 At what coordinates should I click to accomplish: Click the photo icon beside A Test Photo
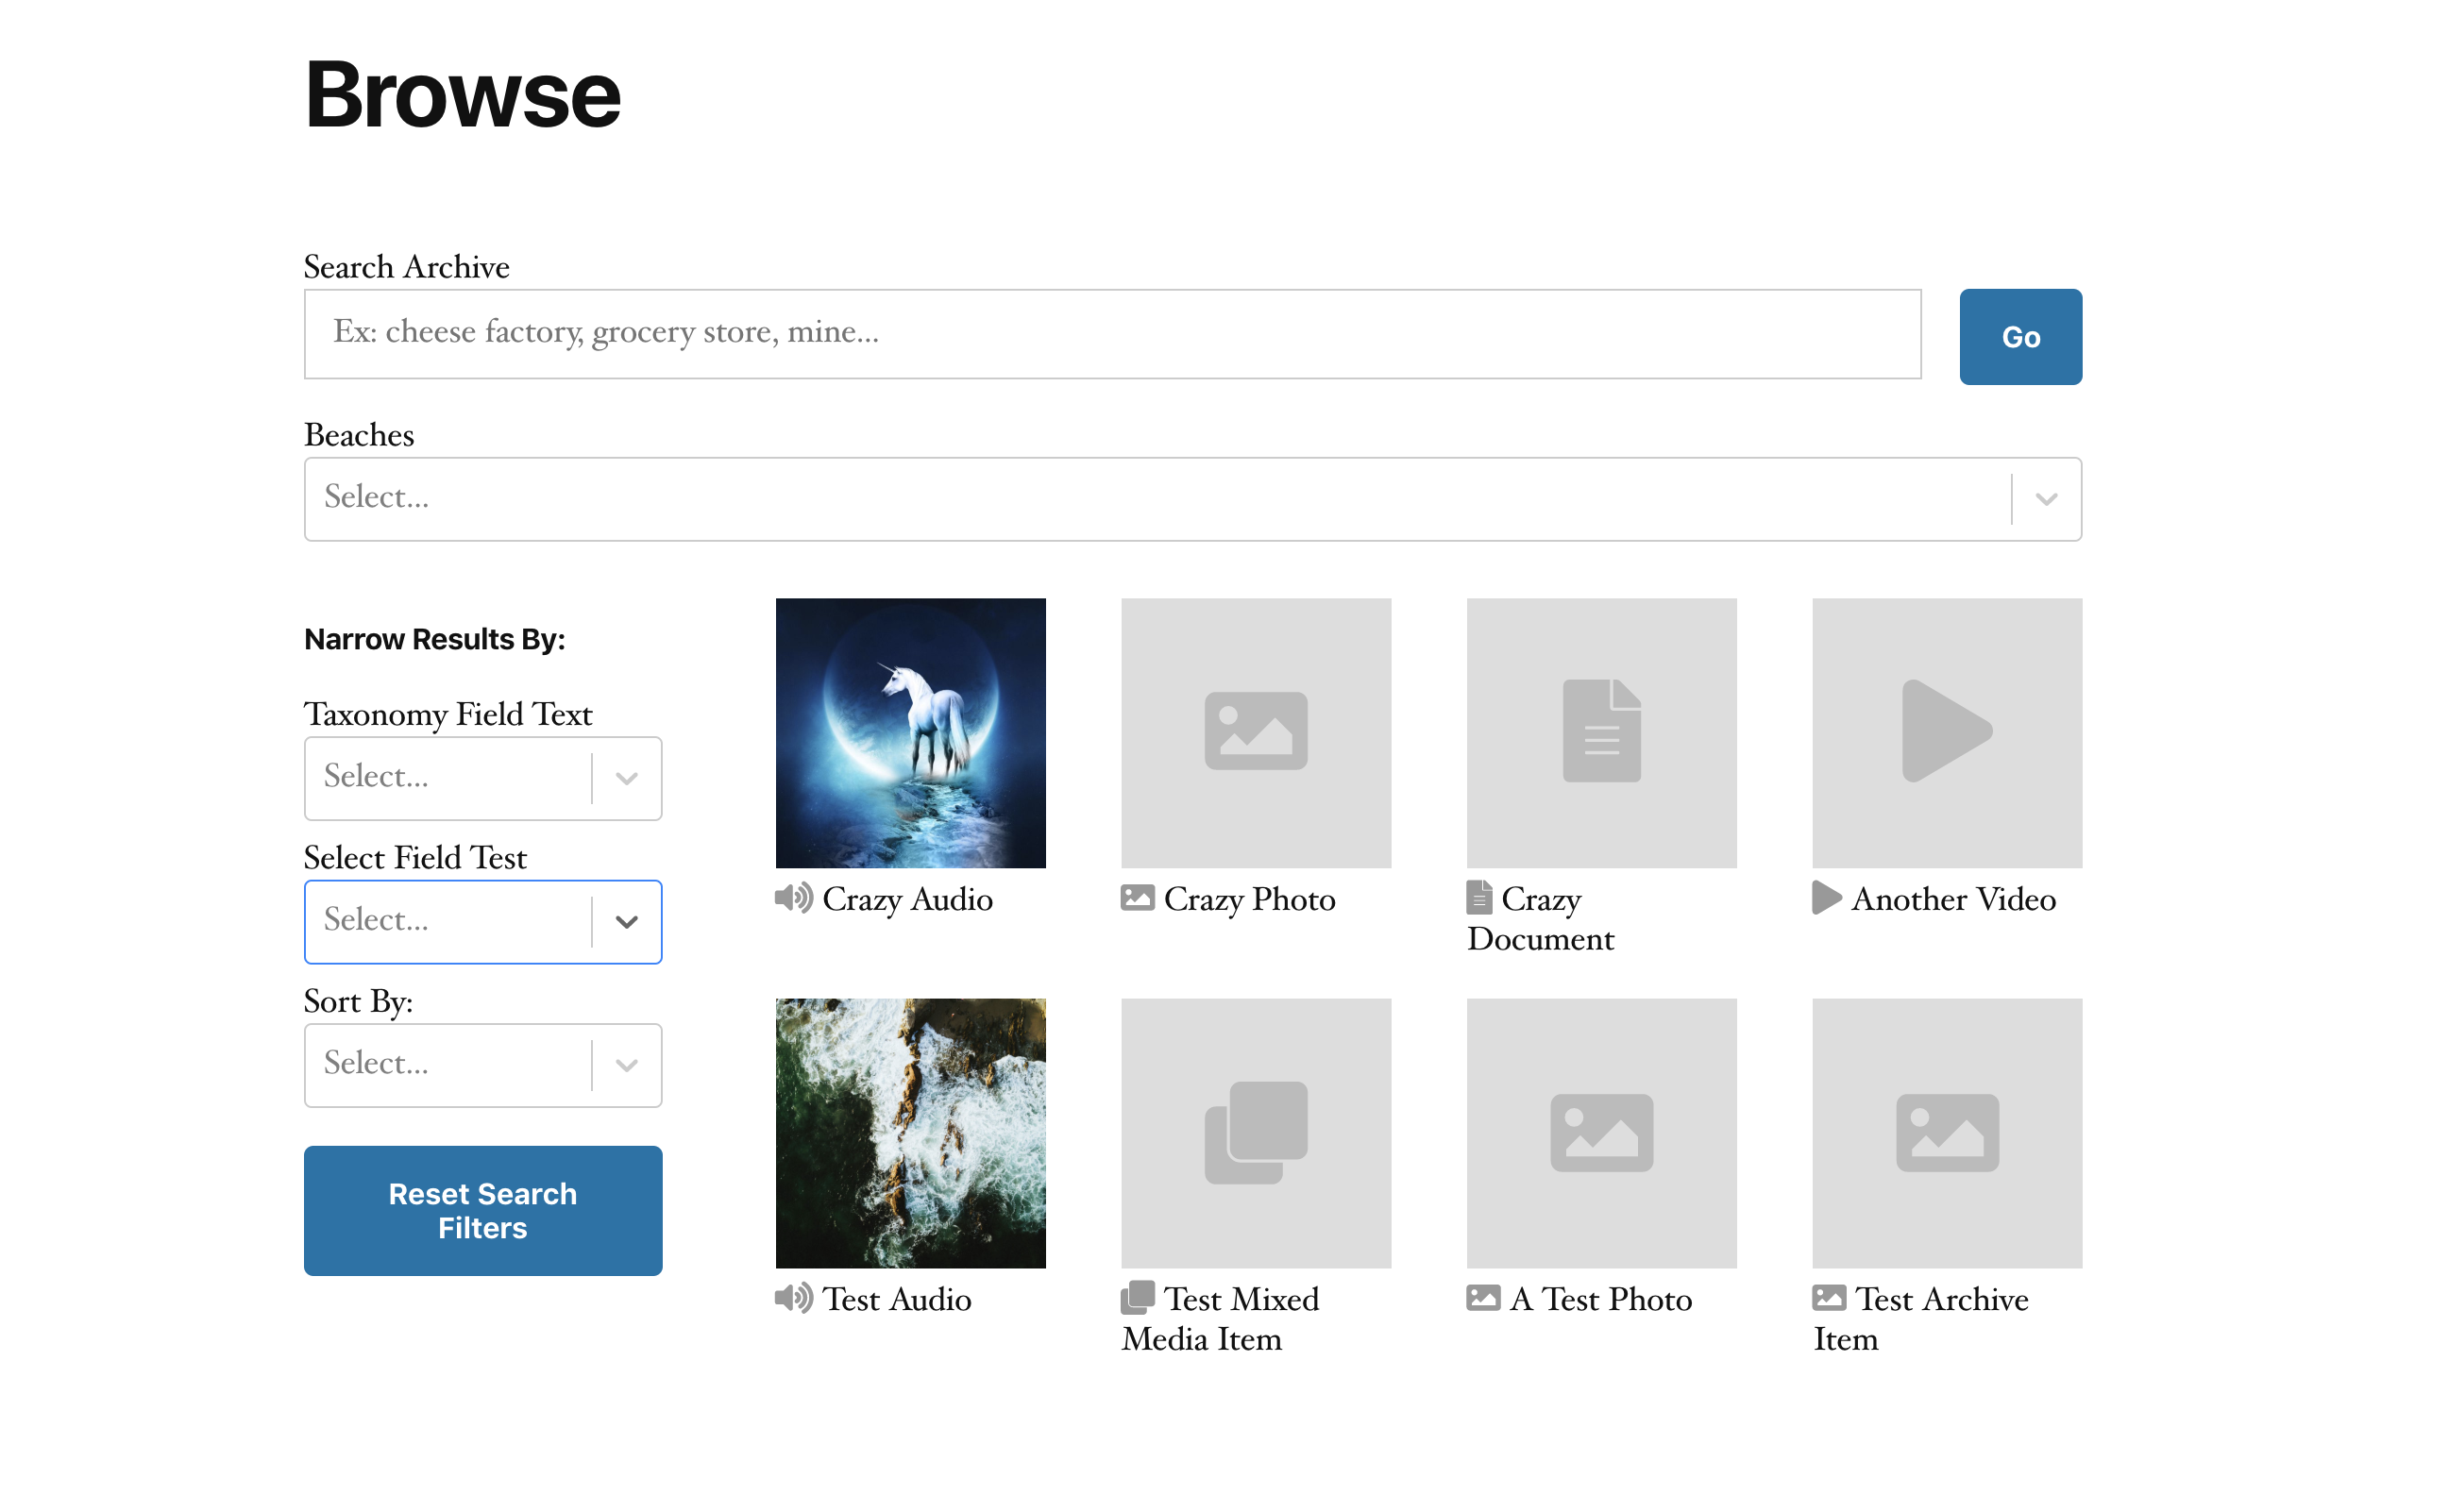click(1483, 1298)
